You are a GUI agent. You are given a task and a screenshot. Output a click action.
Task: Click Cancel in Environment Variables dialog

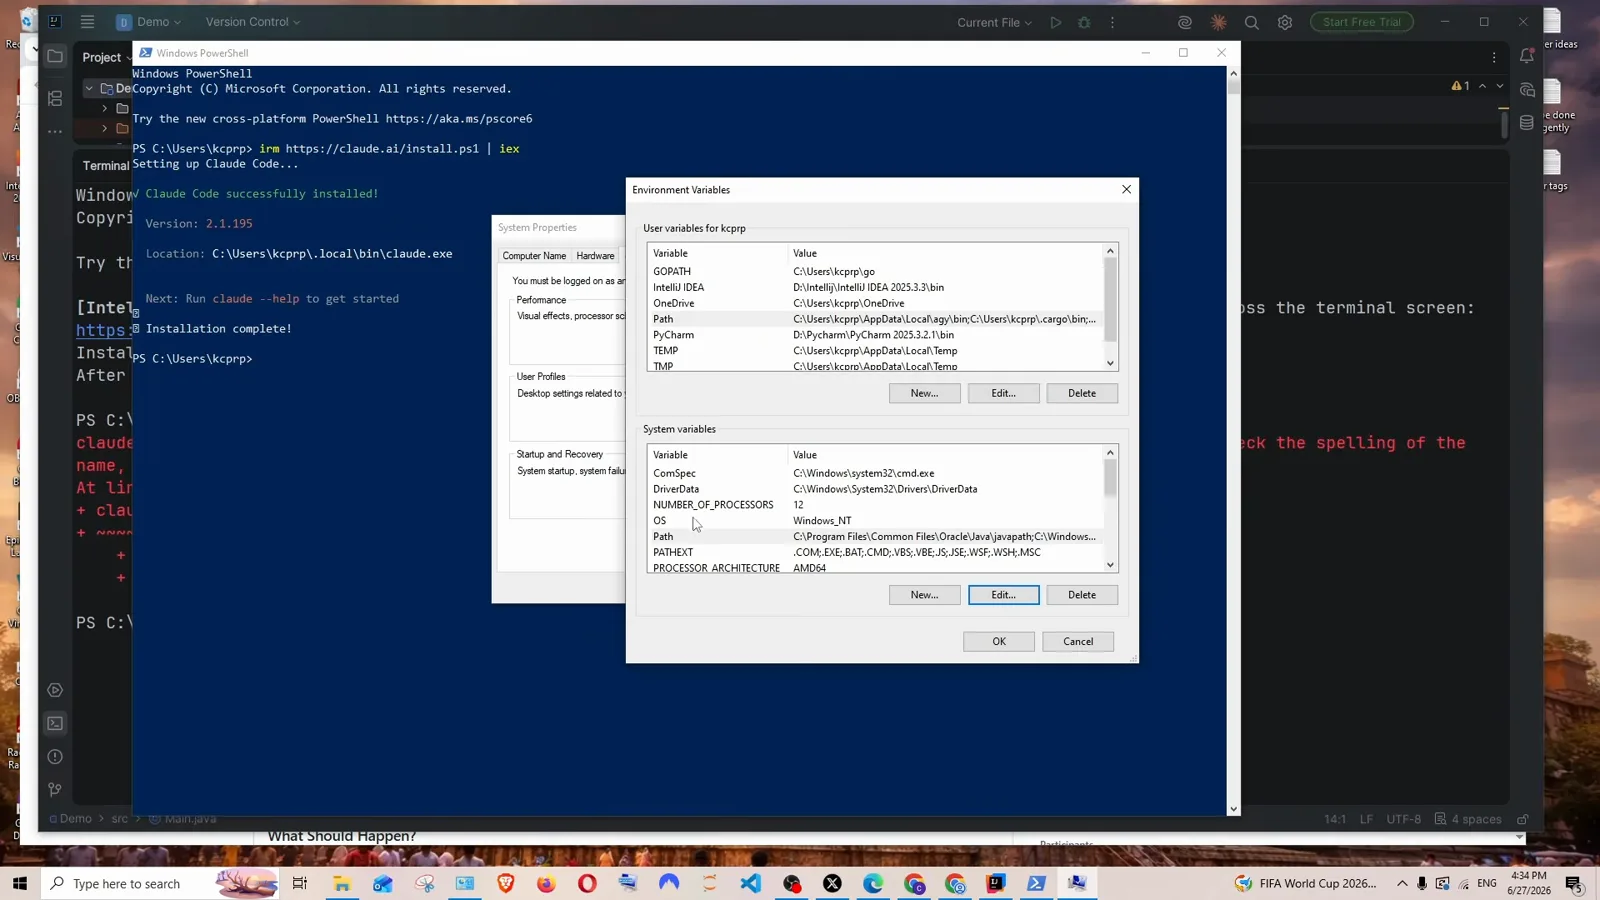tap(1078, 642)
